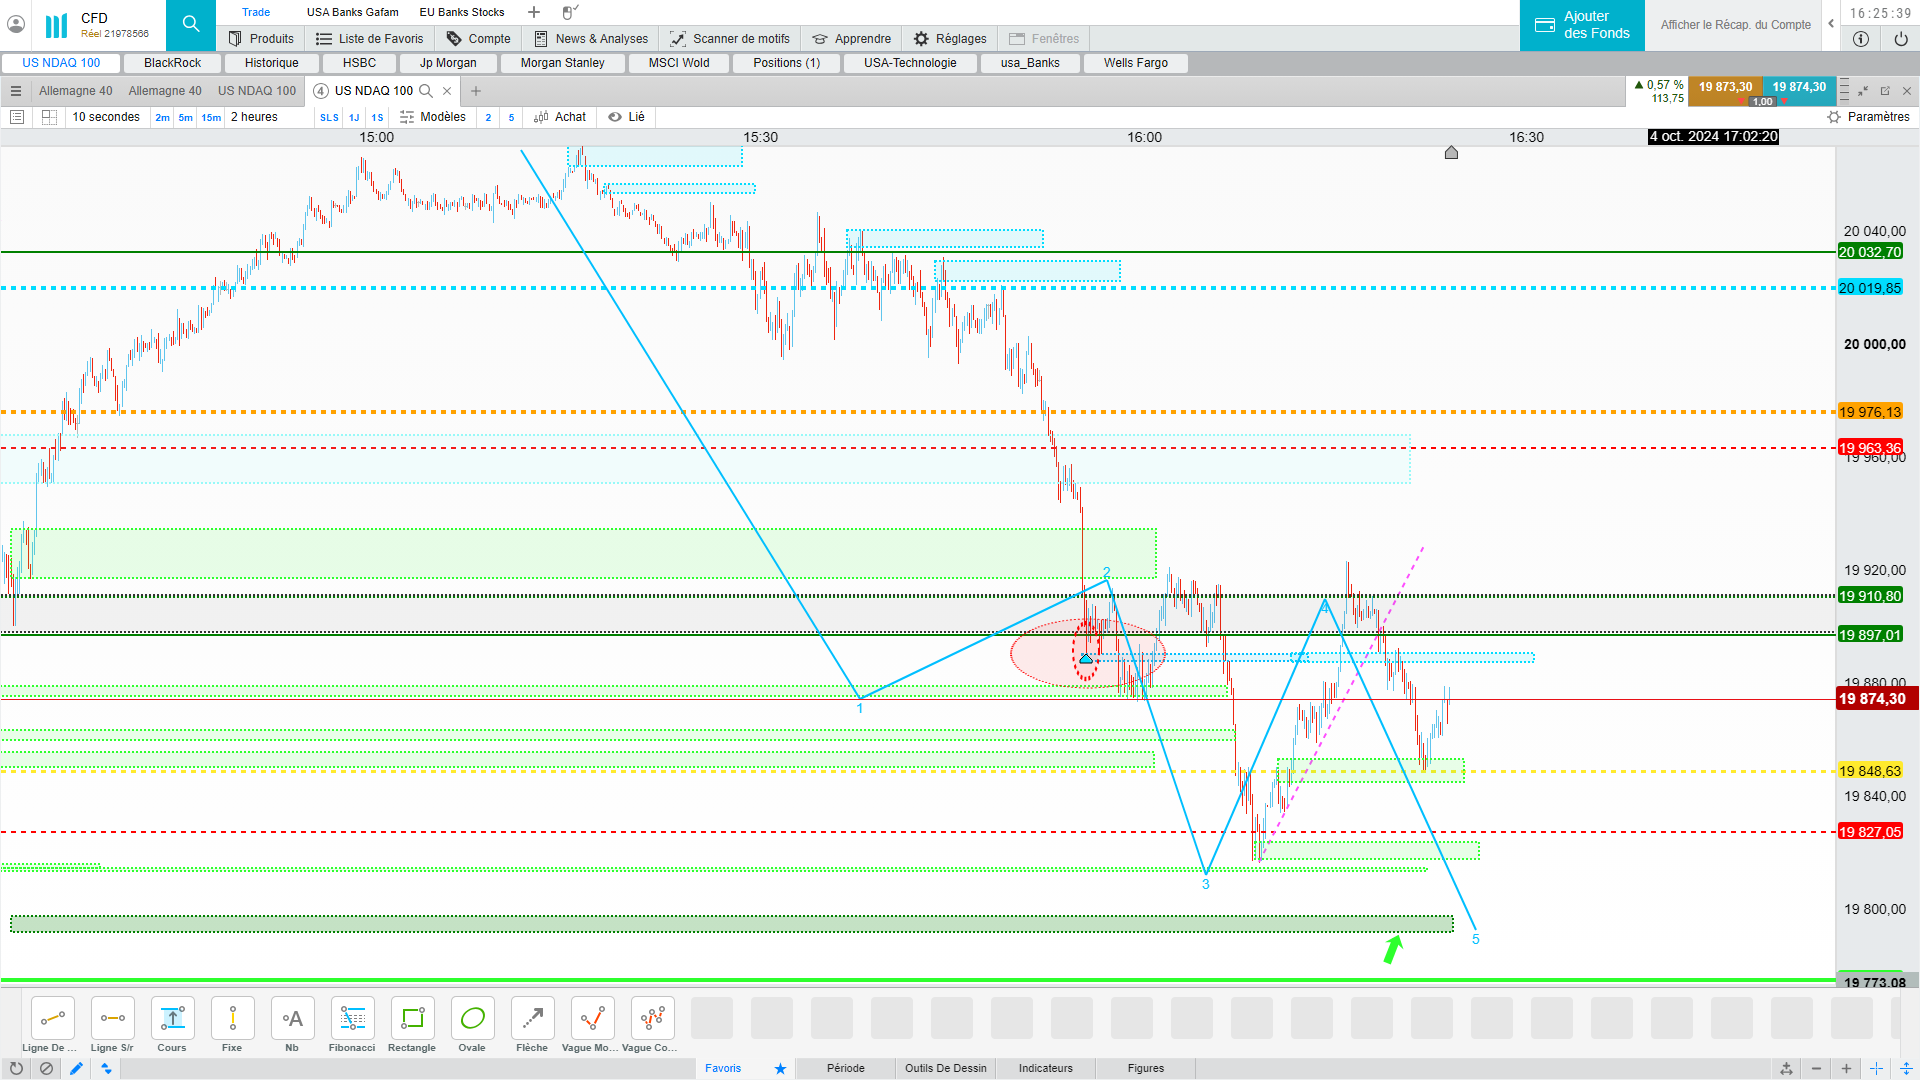The image size is (1920, 1080).
Task: Select the Cours price level tool
Action: click(172, 1019)
